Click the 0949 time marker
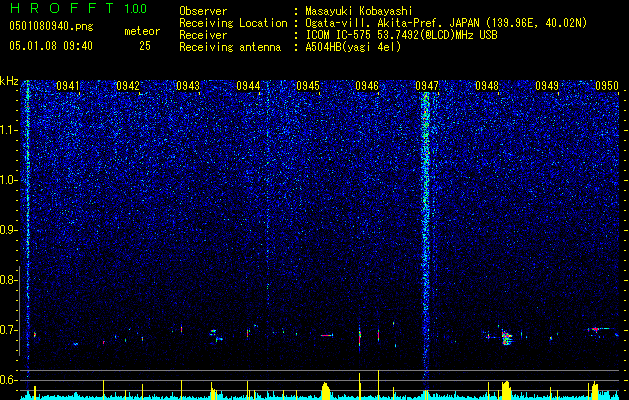629x400 pixels. click(x=547, y=86)
